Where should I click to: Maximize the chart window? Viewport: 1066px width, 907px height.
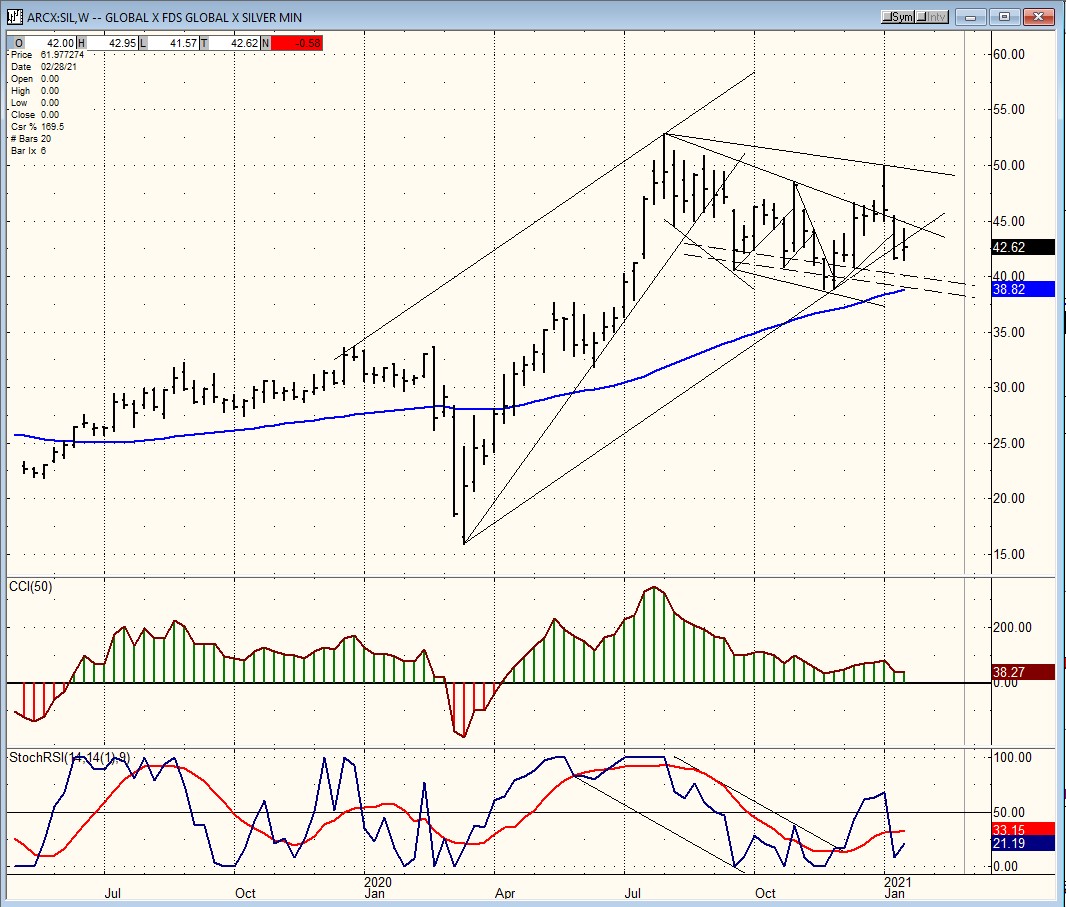(1005, 16)
